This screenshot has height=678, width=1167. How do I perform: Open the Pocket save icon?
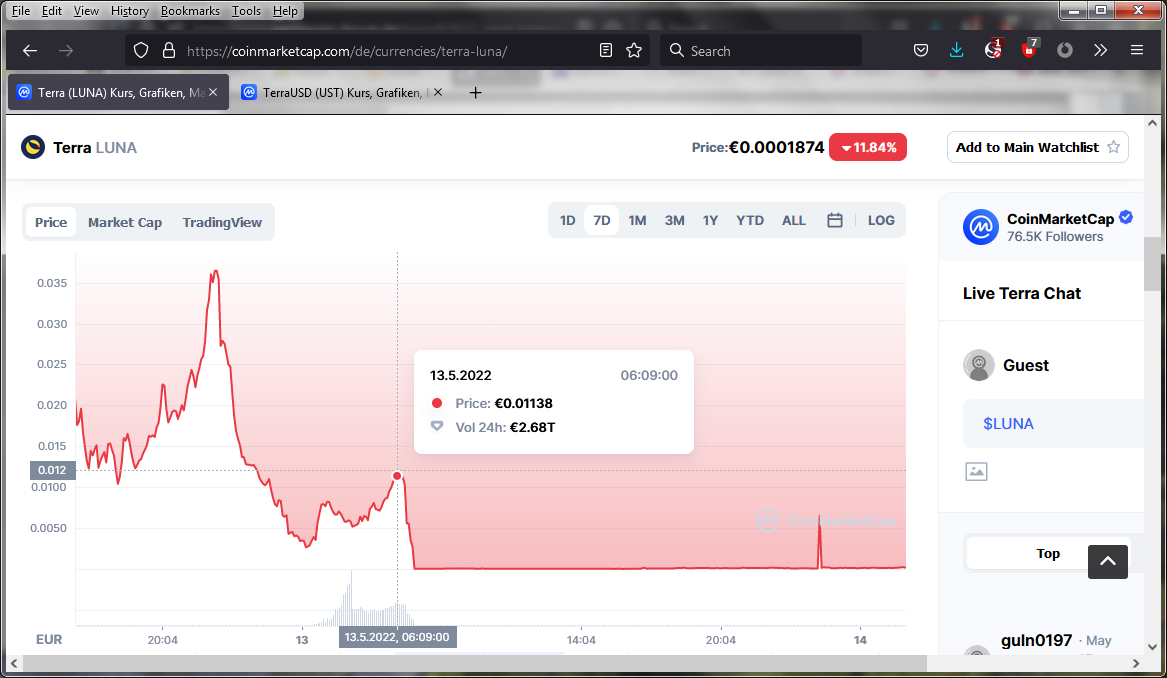point(921,51)
